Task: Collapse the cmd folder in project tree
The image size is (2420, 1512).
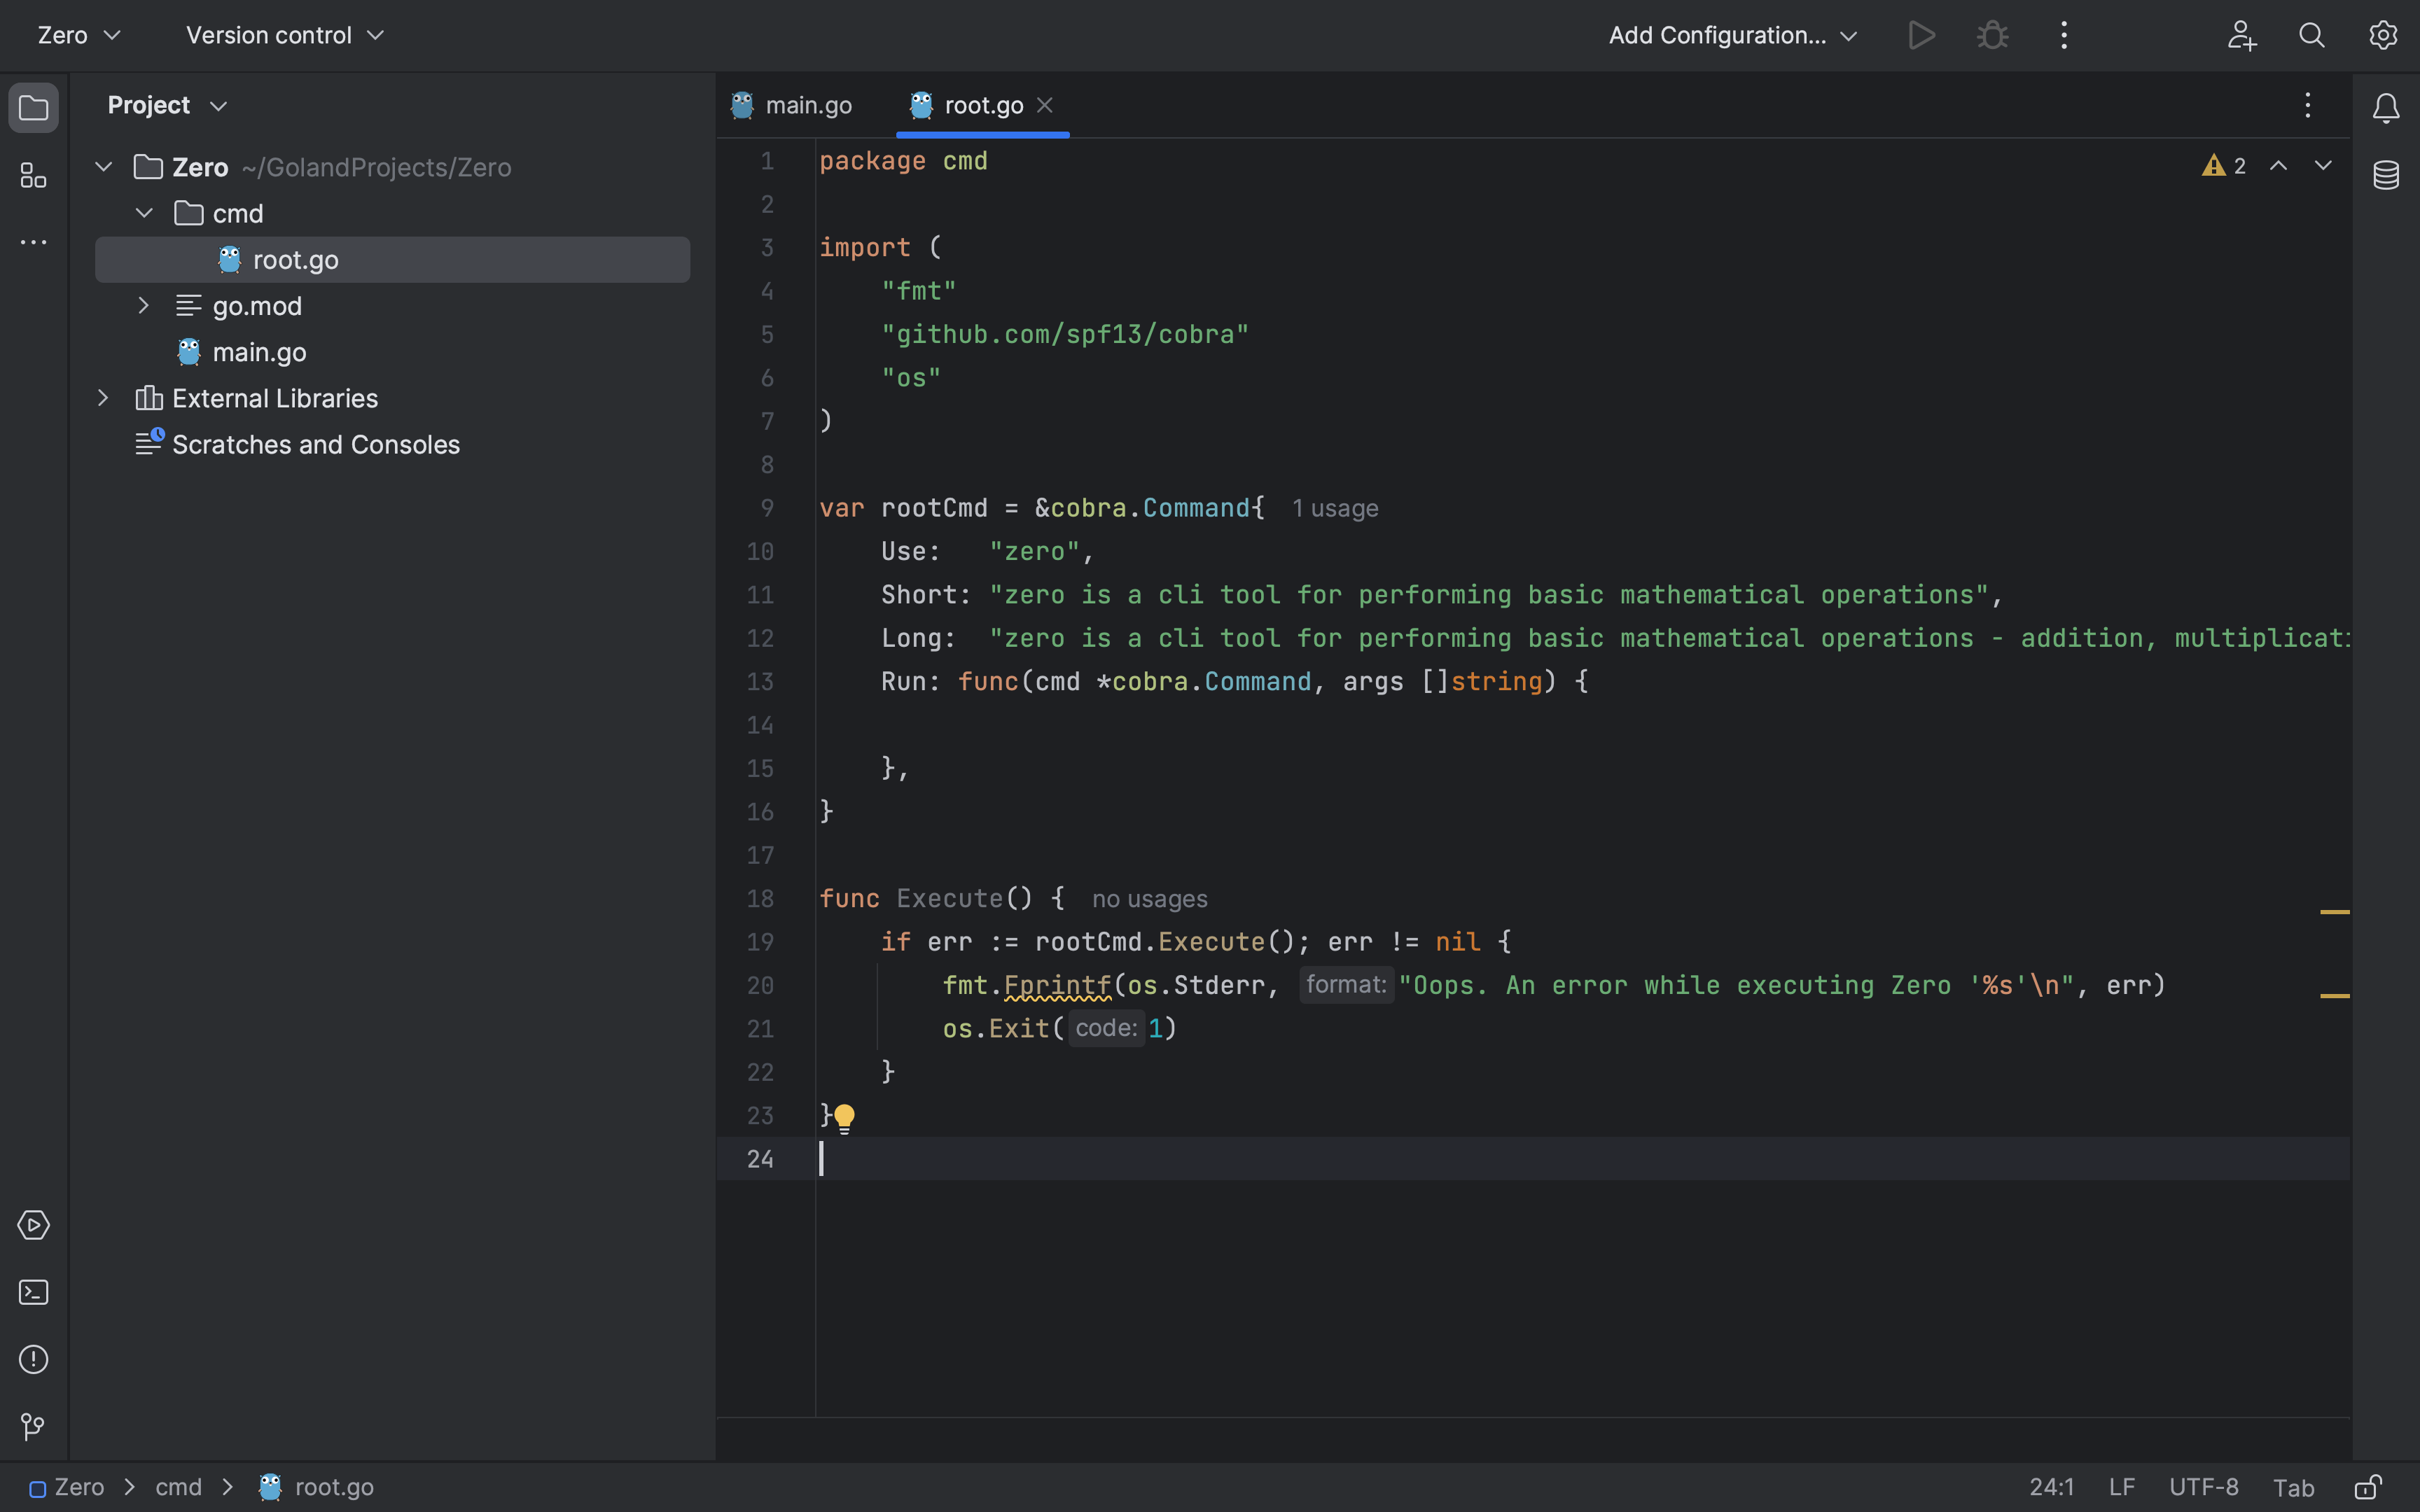Action: pos(144,213)
